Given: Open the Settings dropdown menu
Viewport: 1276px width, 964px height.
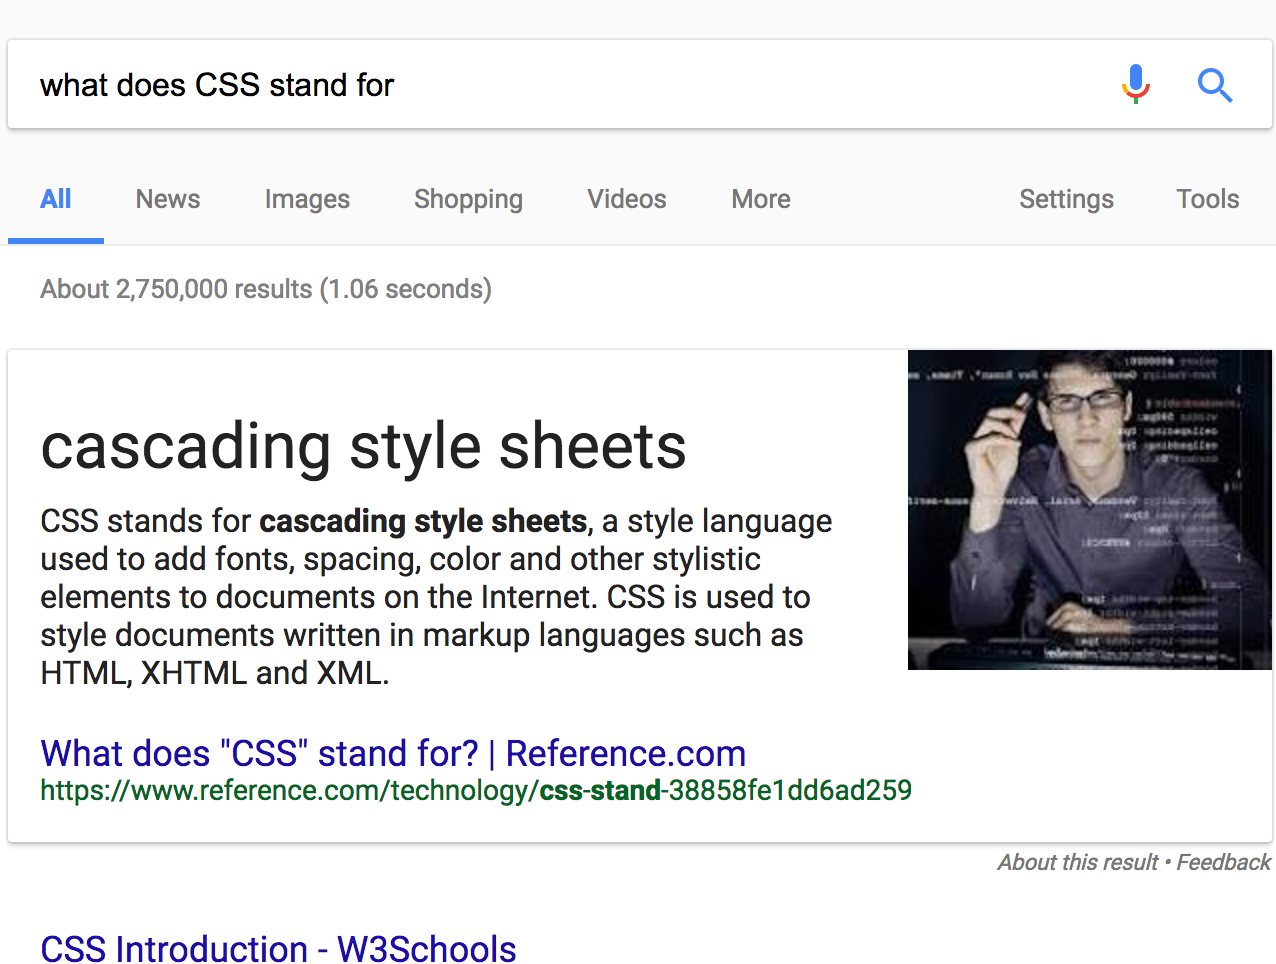Looking at the screenshot, I should (x=1066, y=199).
